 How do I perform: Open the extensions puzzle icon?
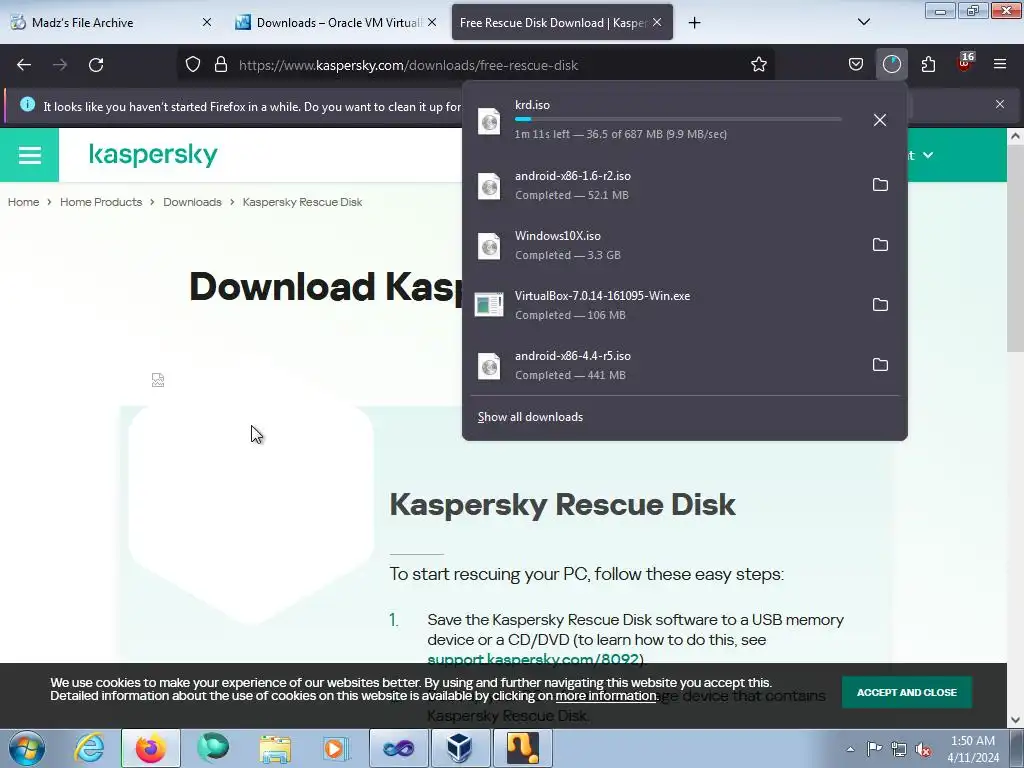[x=928, y=65]
